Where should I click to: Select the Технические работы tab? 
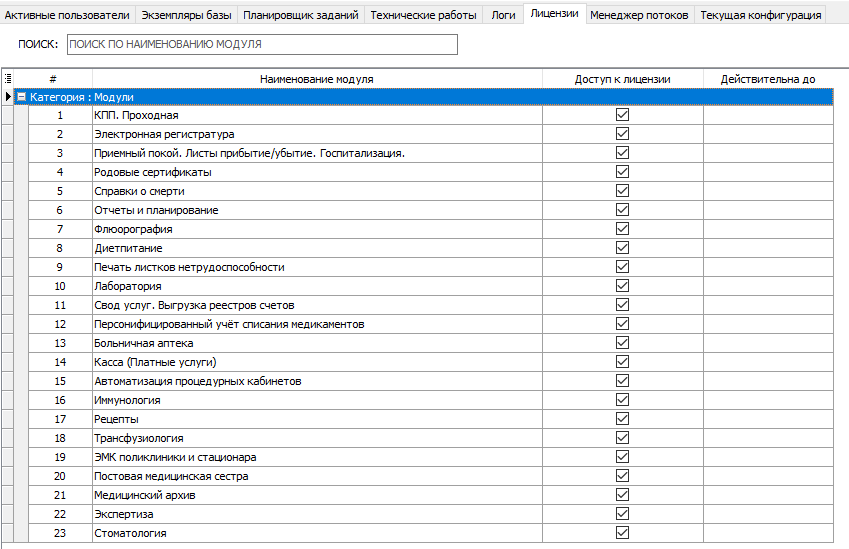tap(423, 15)
